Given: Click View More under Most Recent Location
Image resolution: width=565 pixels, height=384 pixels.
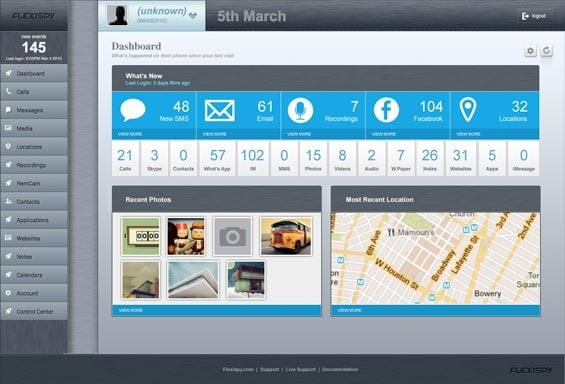Looking at the screenshot, I should 350,310.
